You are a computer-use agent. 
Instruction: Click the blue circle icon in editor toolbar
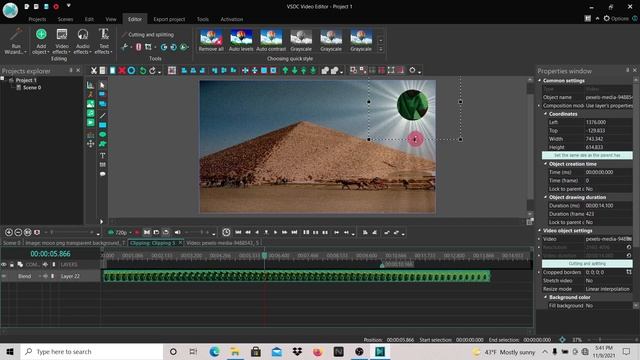131,71
